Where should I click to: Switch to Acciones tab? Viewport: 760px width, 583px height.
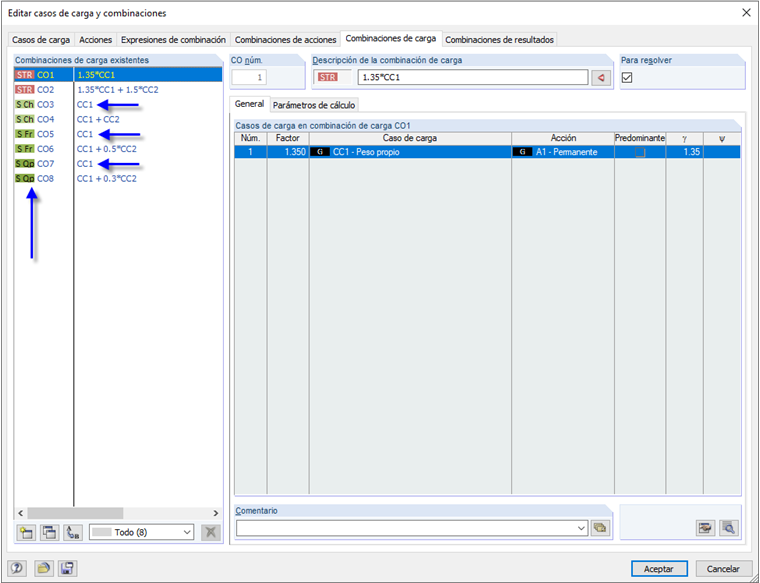pyautogui.click(x=95, y=40)
